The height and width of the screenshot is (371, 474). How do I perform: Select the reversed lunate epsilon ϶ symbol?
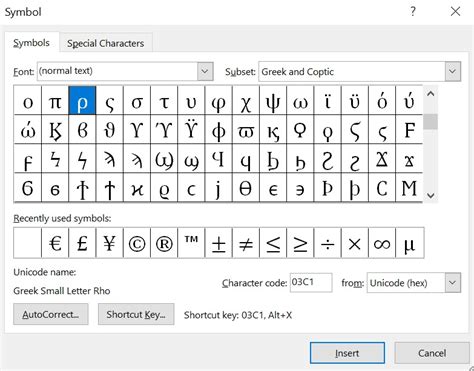point(300,188)
